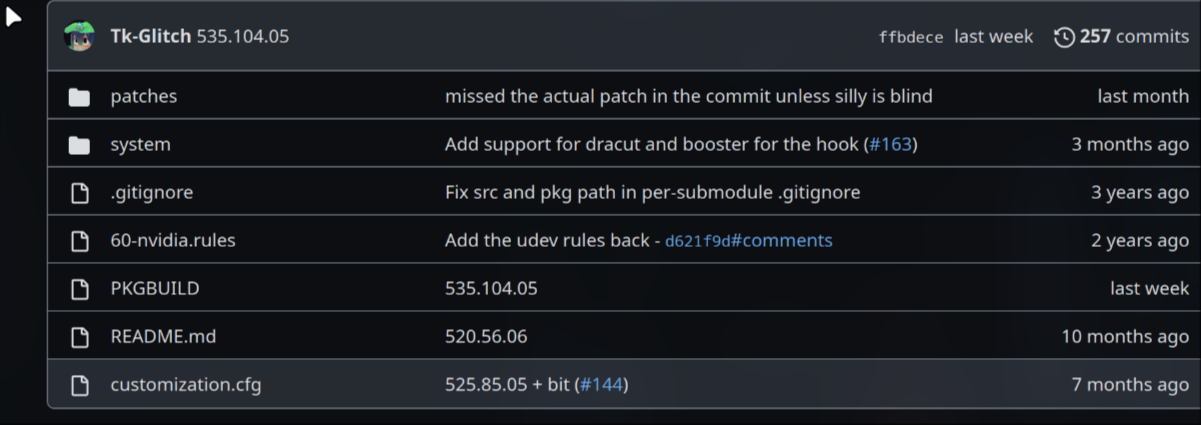View the 257 commits history
Screen dimensions: 1201x425
coord(1134,37)
